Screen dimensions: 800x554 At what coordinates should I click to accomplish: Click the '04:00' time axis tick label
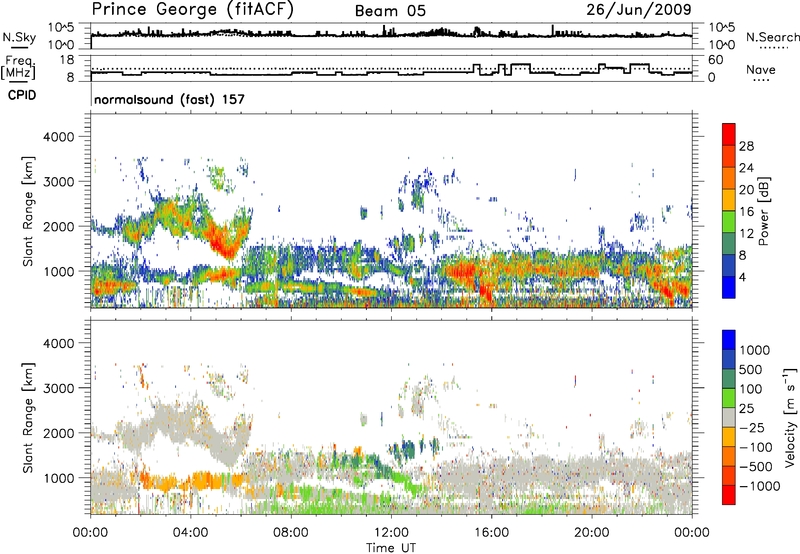[x=190, y=533]
